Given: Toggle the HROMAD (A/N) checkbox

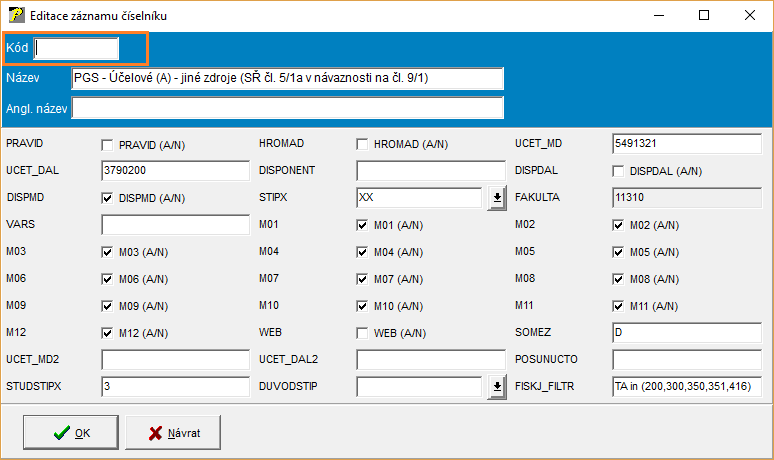Looking at the screenshot, I should pyautogui.click(x=362, y=145).
